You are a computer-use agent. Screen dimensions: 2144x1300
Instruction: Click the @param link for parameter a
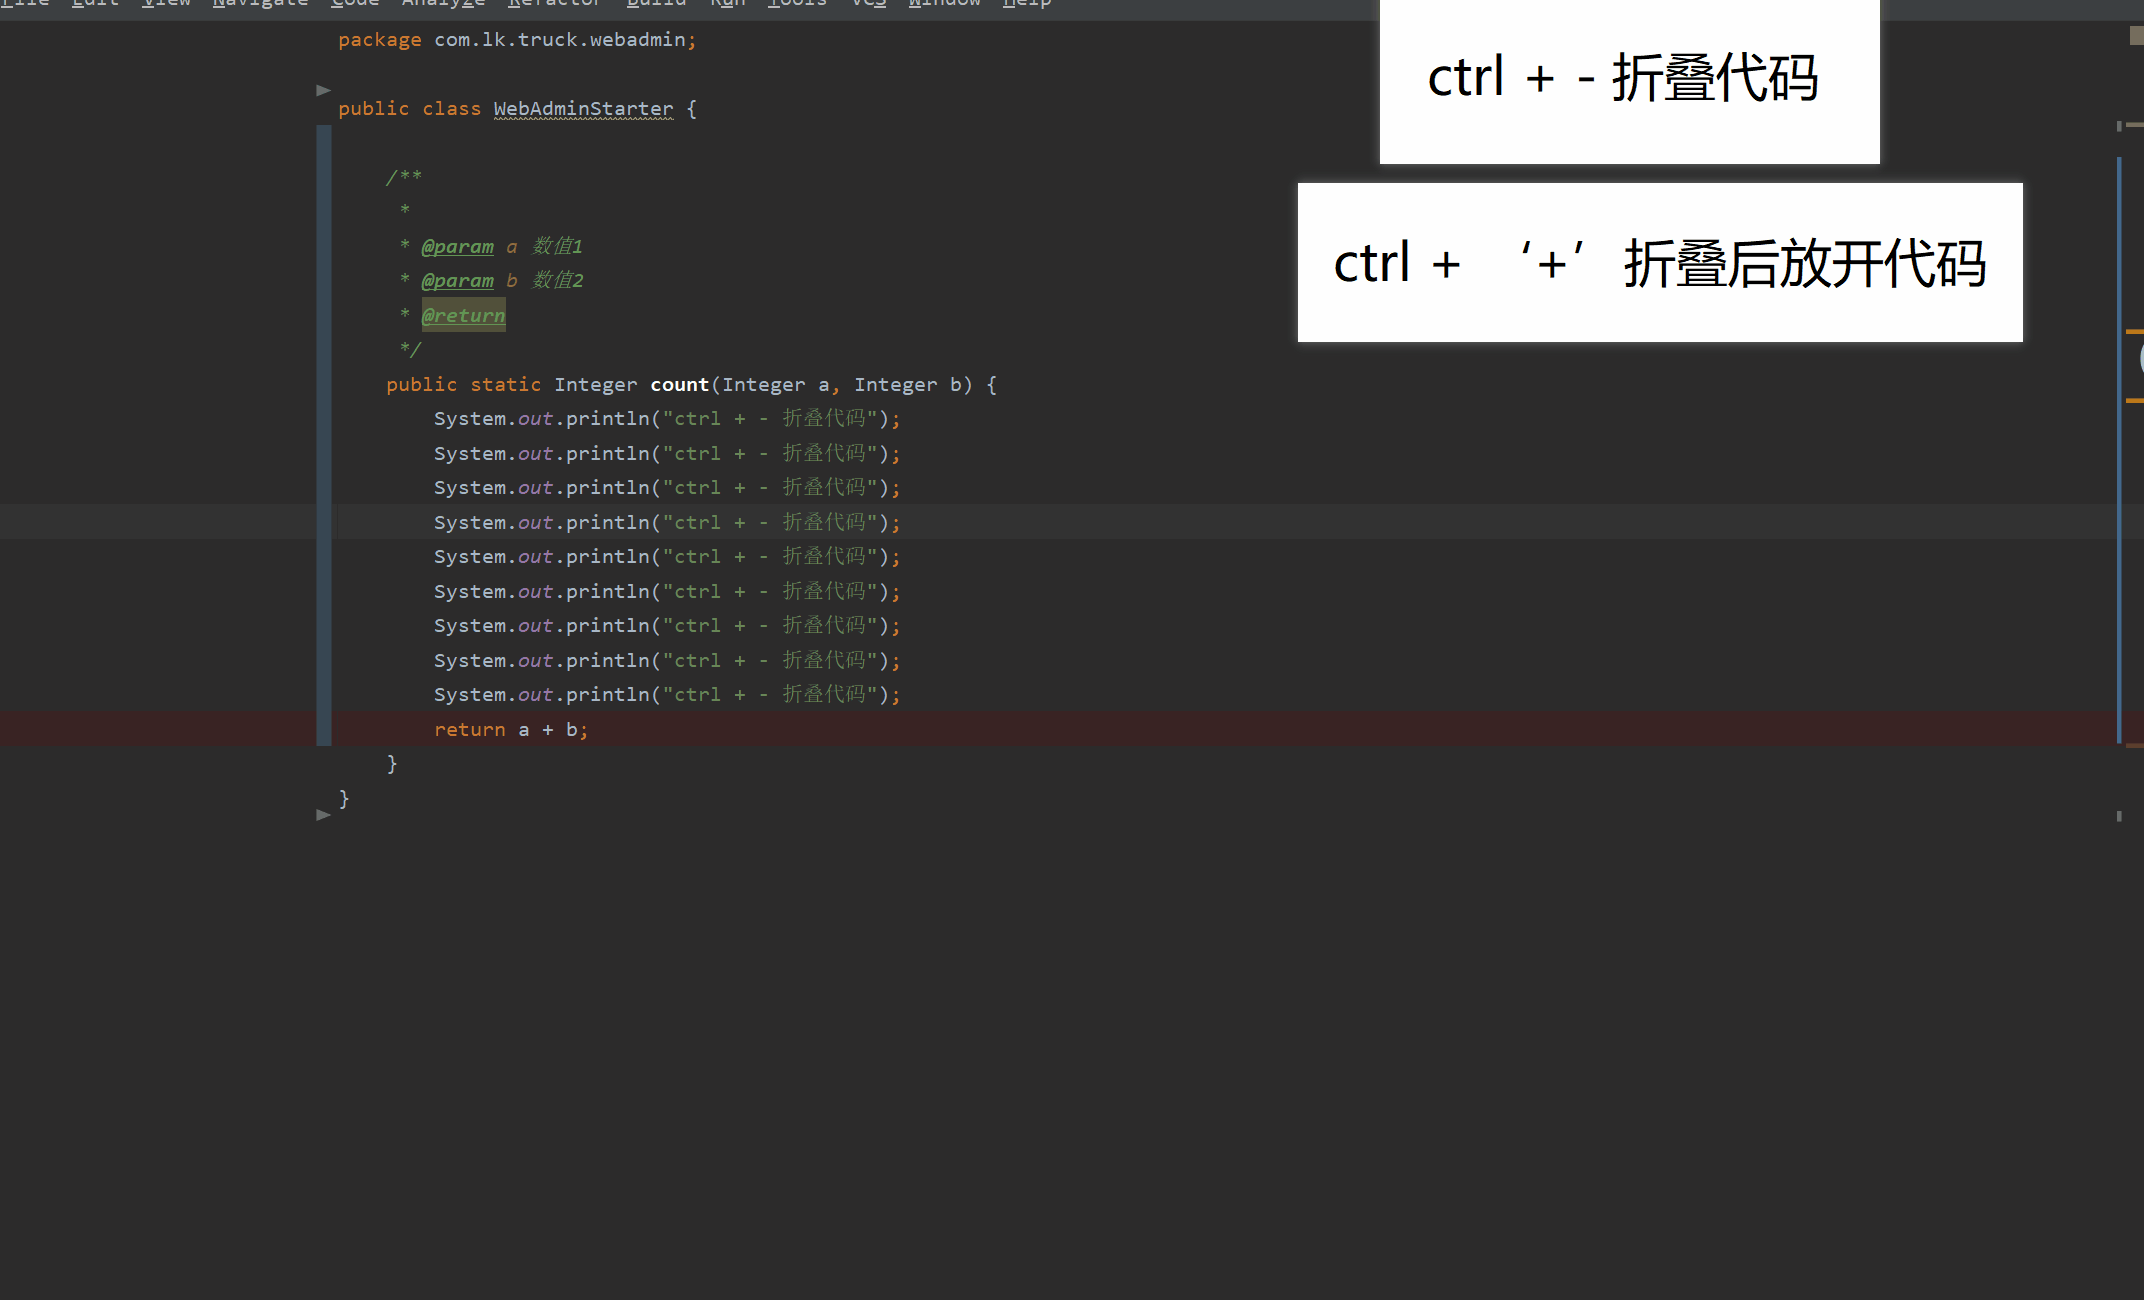(x=458, y=246)
